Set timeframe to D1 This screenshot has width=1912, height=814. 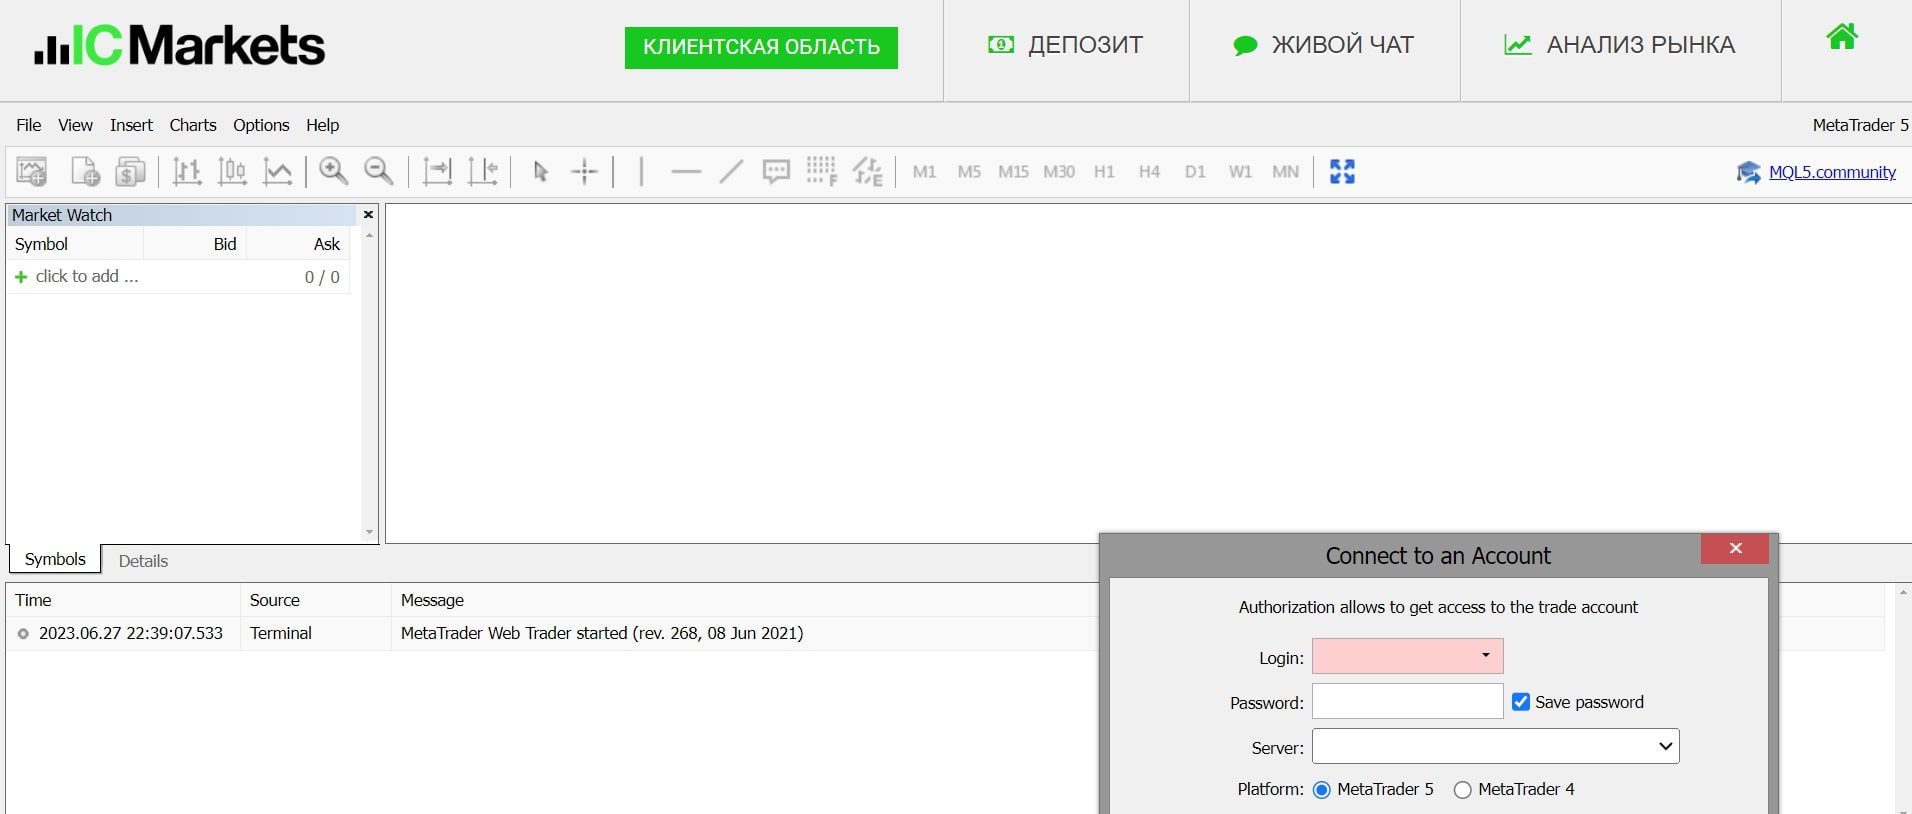coord(1195,172)
